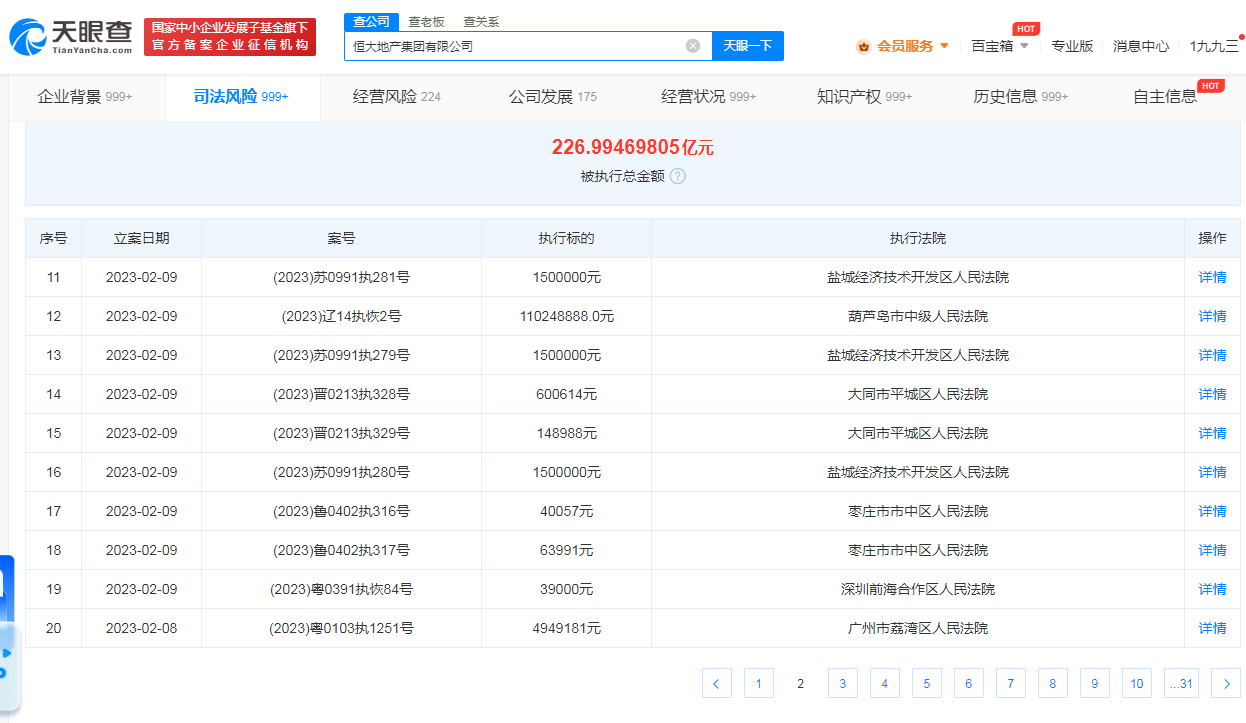The width and height of the screenshot is (1246, 723).
Task: Open 详情 for case 苏0991执280号
Action: click(x=1213, y=472)
